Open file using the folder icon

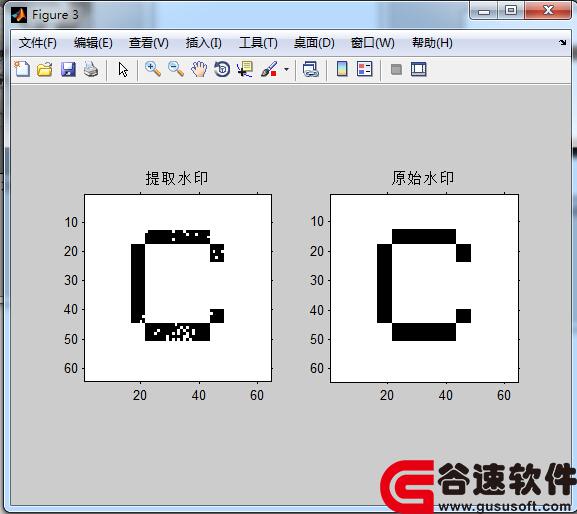tap(45, 69)
